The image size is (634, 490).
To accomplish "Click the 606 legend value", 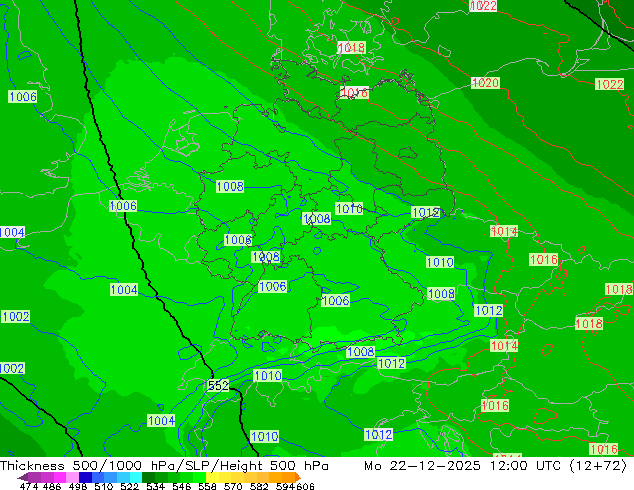I will coord(305,486).
